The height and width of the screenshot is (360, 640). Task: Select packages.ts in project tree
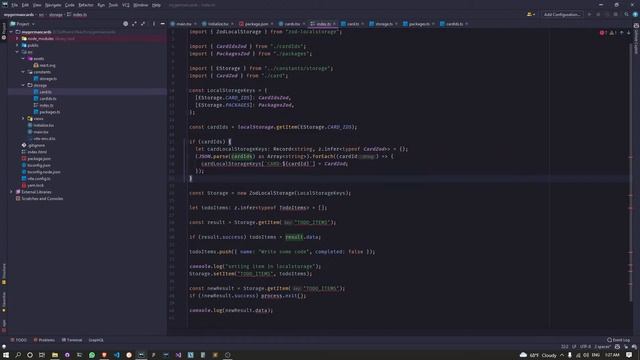[47, 112]
